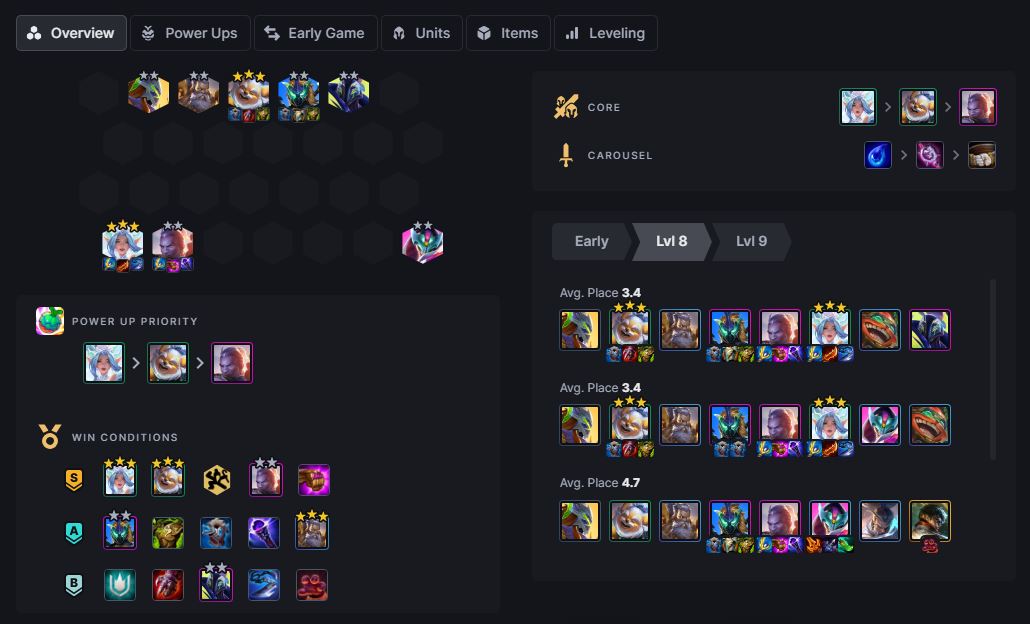Open the Units tab

coord(422,33)
